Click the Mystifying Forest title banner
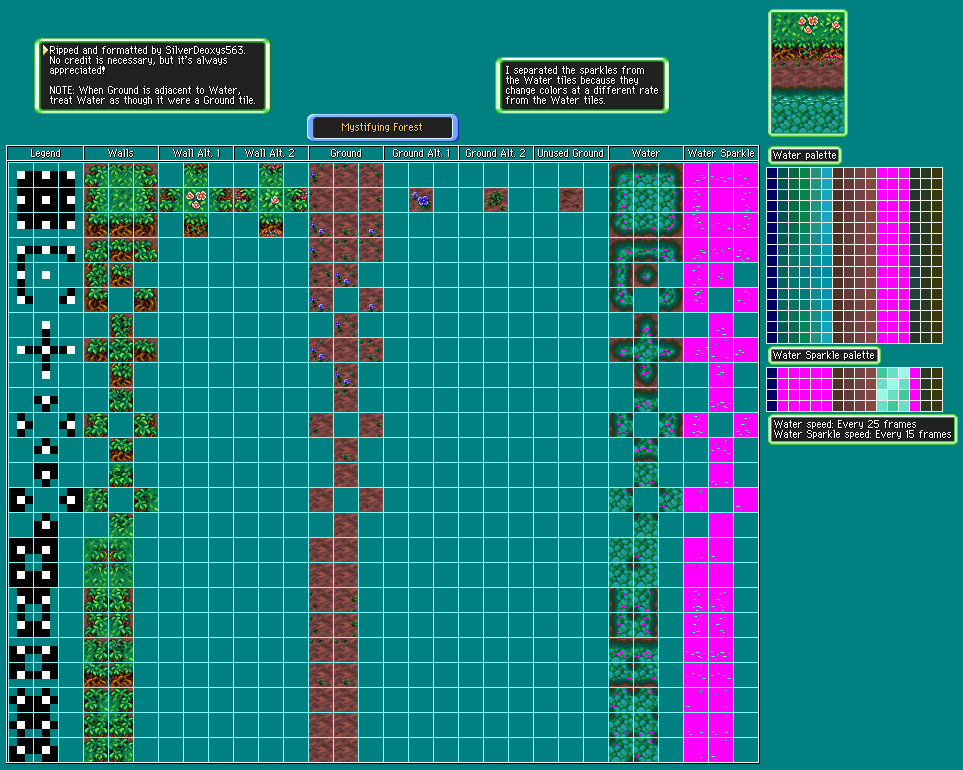The image size is (963, 770). pos(383,128)
